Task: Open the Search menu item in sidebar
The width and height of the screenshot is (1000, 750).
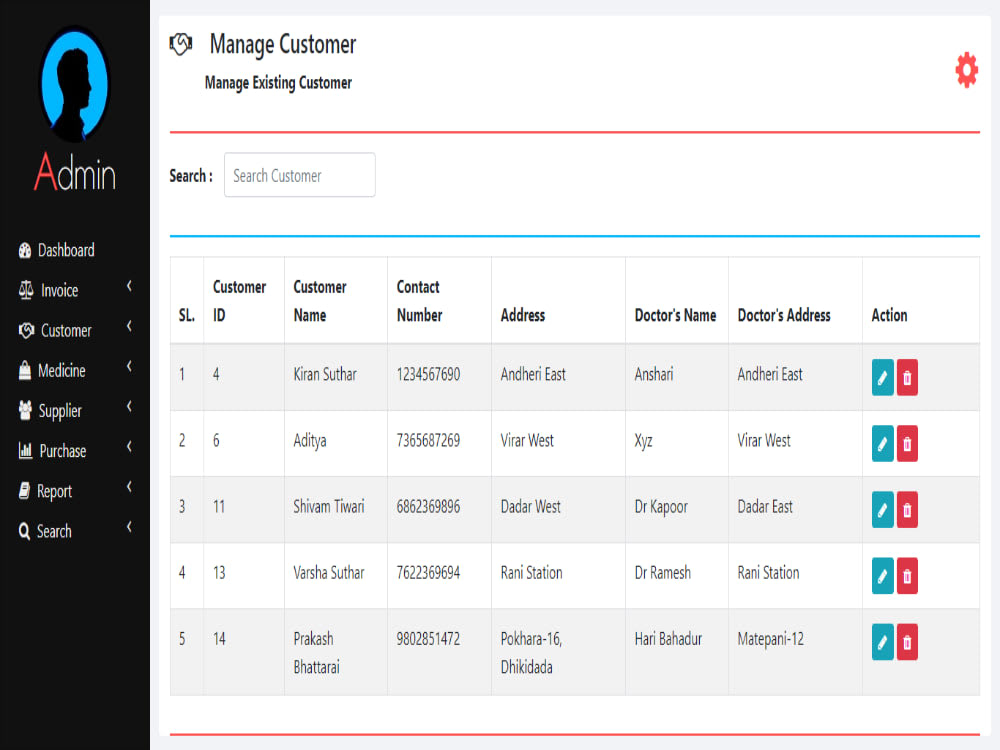Action: 54,531
